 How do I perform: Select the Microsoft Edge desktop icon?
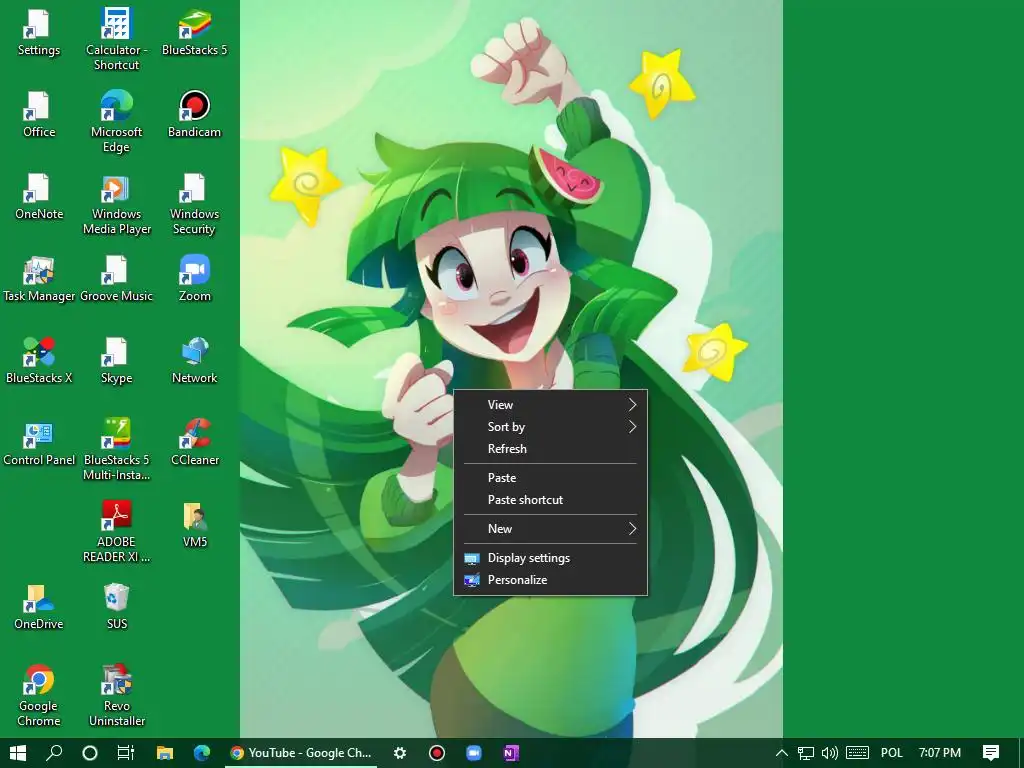(116, 121)
